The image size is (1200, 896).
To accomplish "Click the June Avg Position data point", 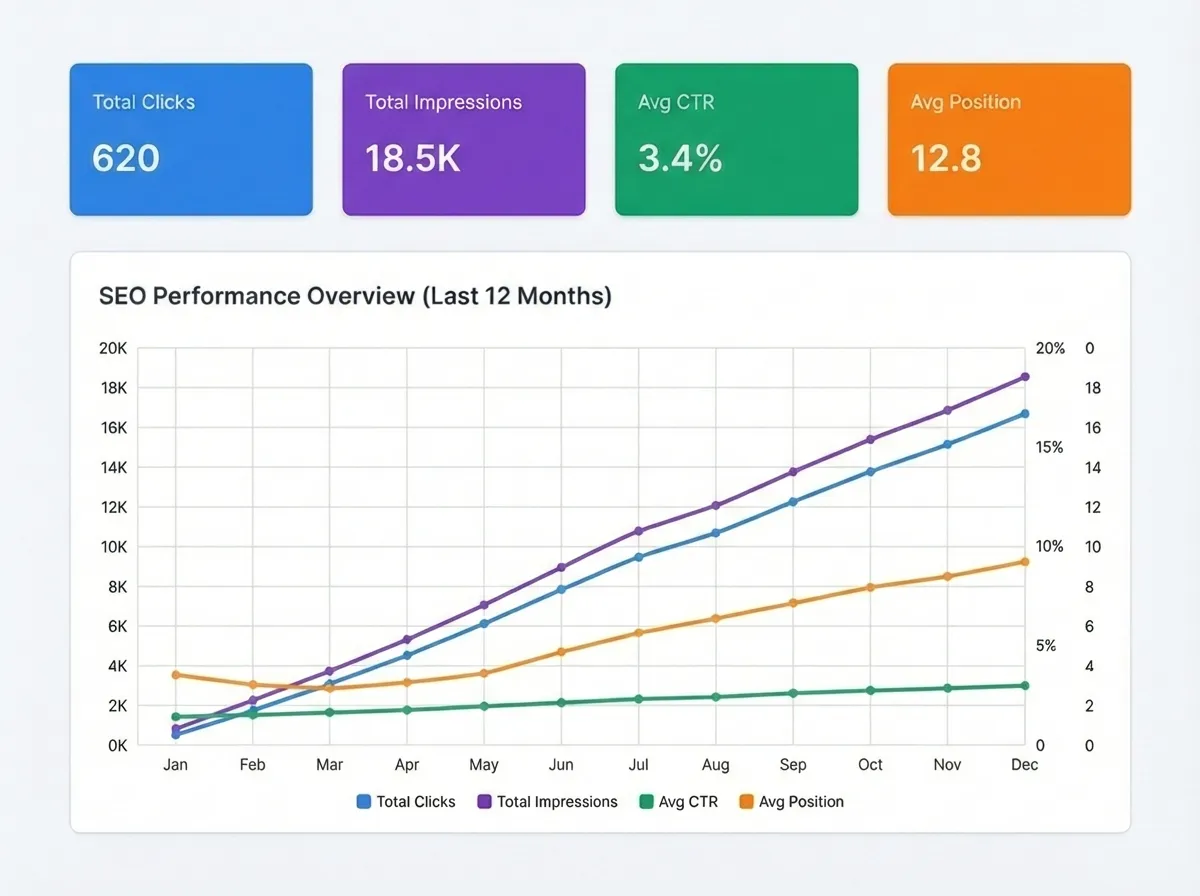I will pos(562,652).
